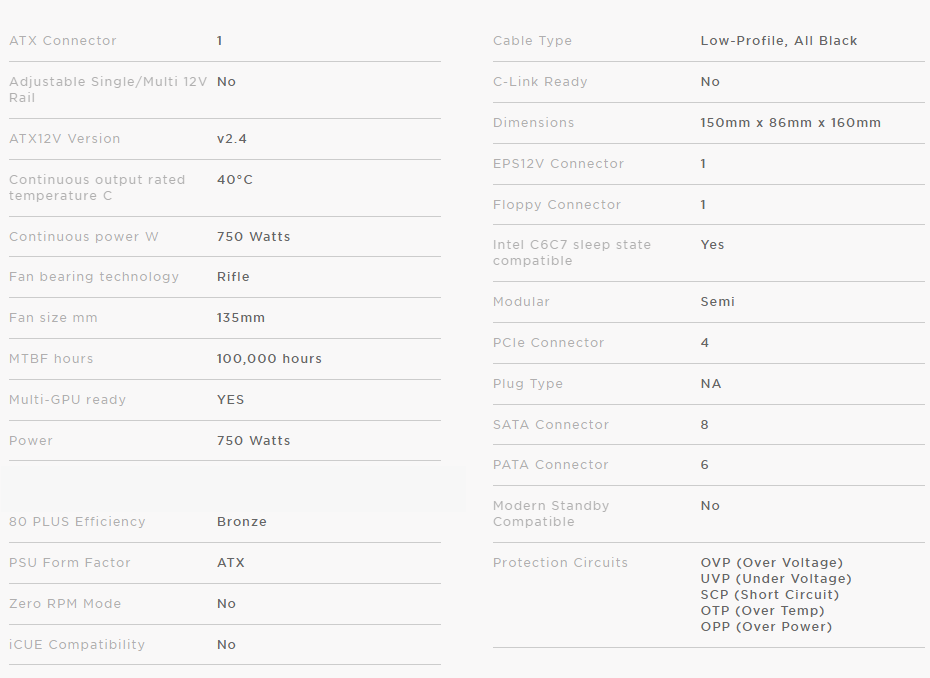Click the EPS12V Connector label
930x678 pixels.
(x=558, y=164)
